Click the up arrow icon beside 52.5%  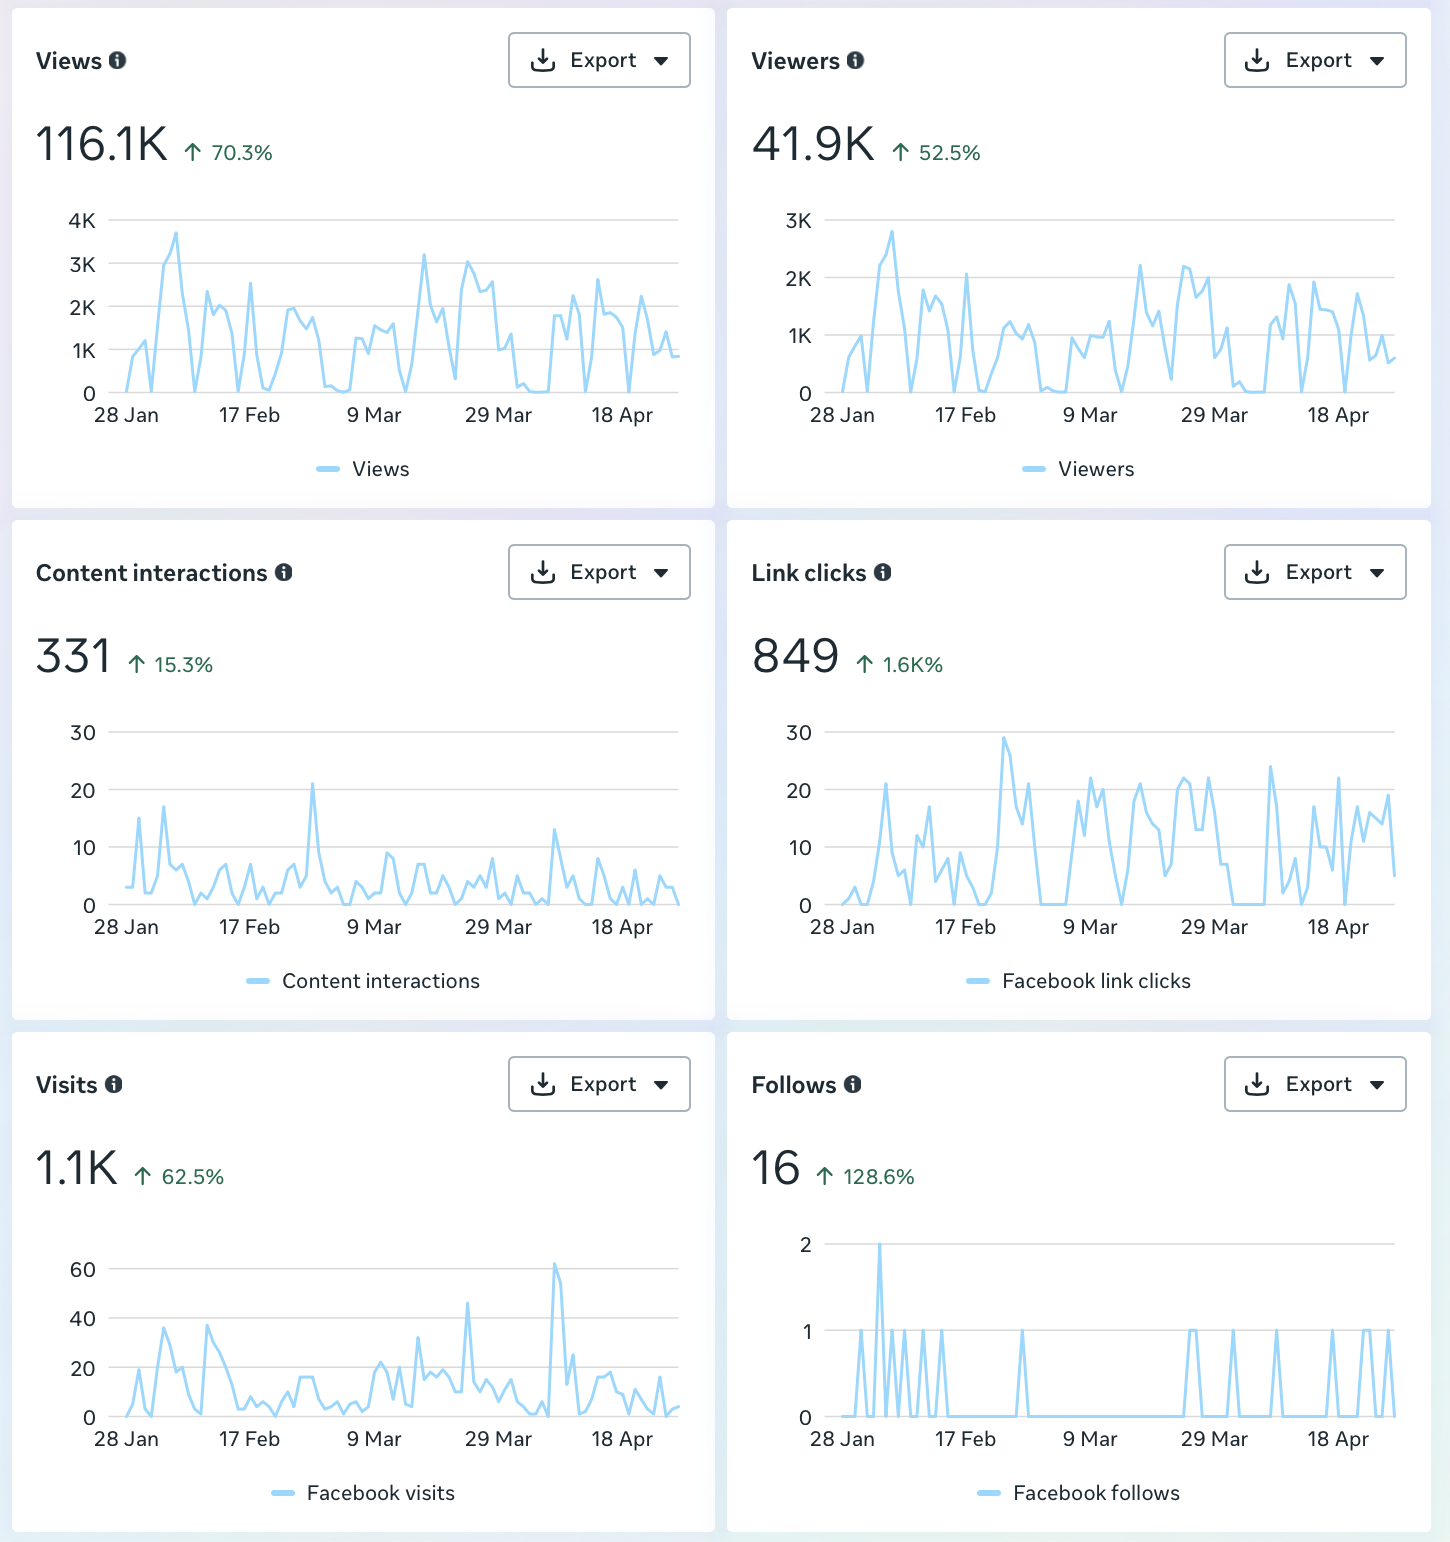[901, 152]
